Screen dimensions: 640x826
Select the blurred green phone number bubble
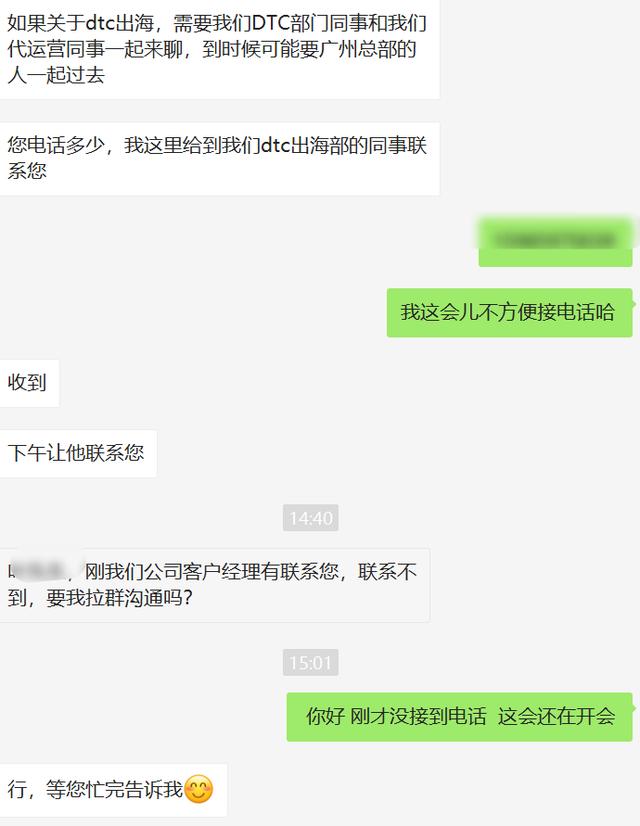click(x=555, y=241)
